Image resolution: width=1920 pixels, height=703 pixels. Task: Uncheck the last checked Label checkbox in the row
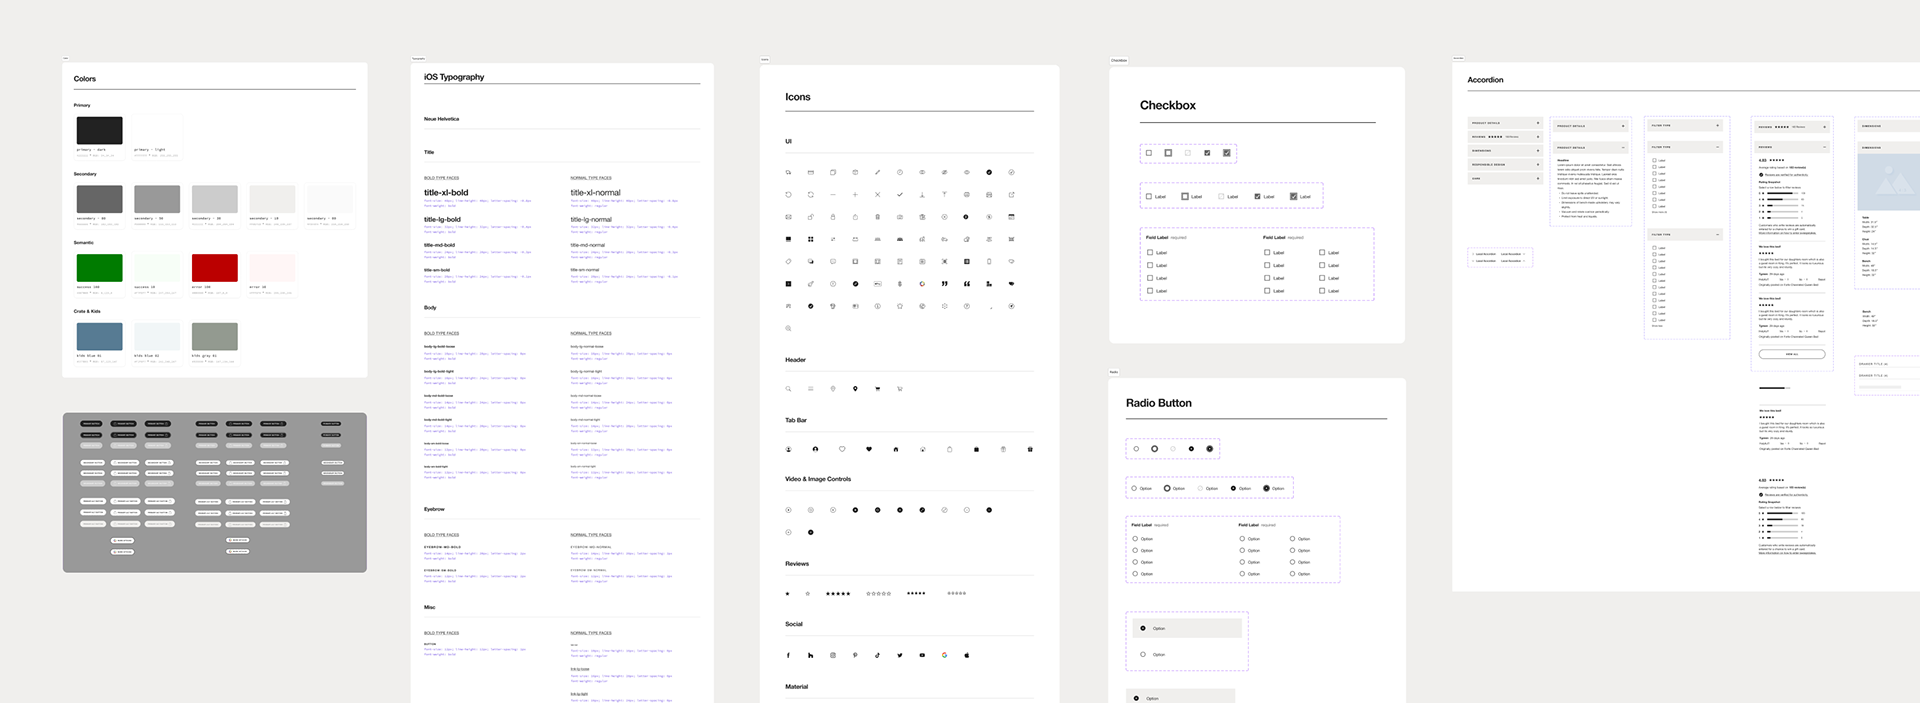coord(1293,196)
